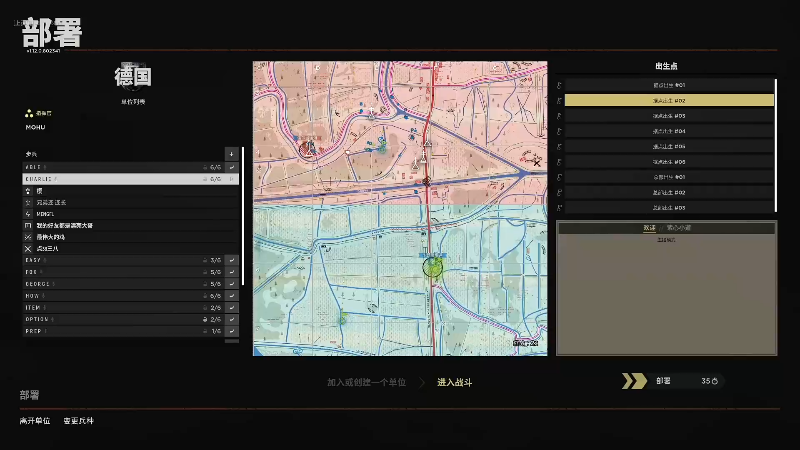Expand the HOW squad row

(123, 296)
